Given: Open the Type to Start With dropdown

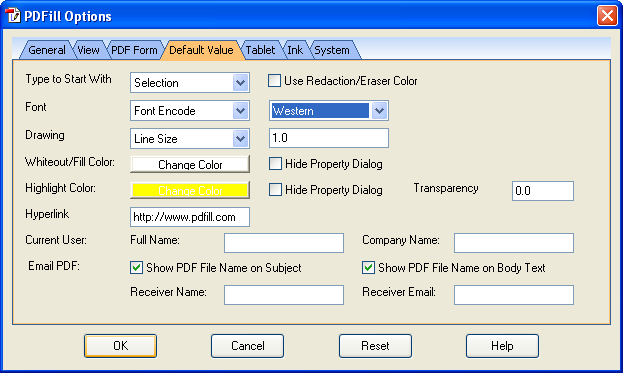Looking at the screenshot, I should point(190,83).
